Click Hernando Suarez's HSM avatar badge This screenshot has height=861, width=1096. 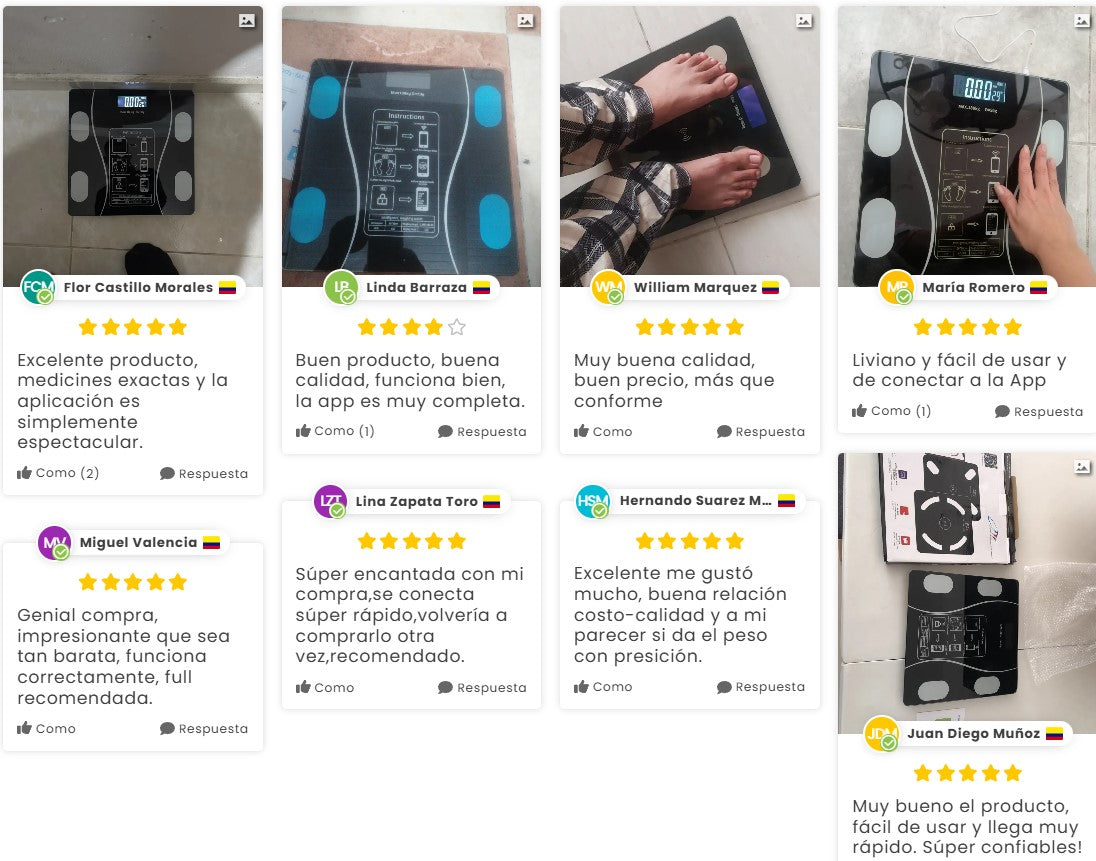point(592,501)
